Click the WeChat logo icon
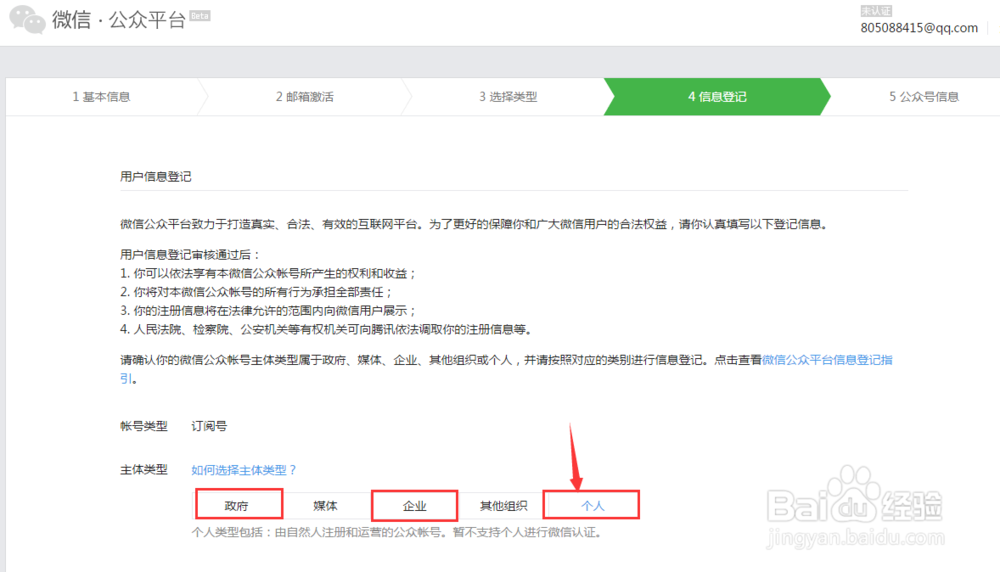This screenshot has height=572, width=1000. [x=27, y=19]
